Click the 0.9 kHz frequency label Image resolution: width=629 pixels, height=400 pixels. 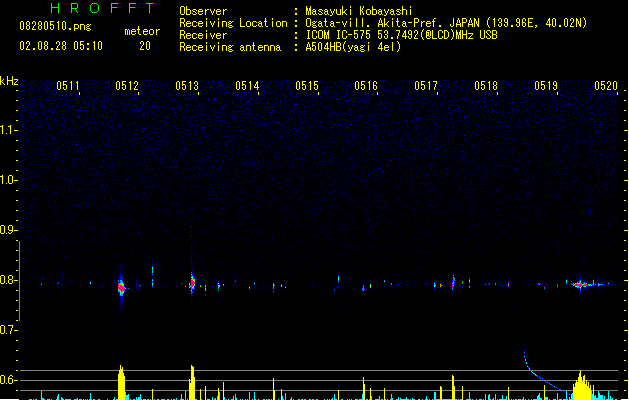tap(8, 230)
